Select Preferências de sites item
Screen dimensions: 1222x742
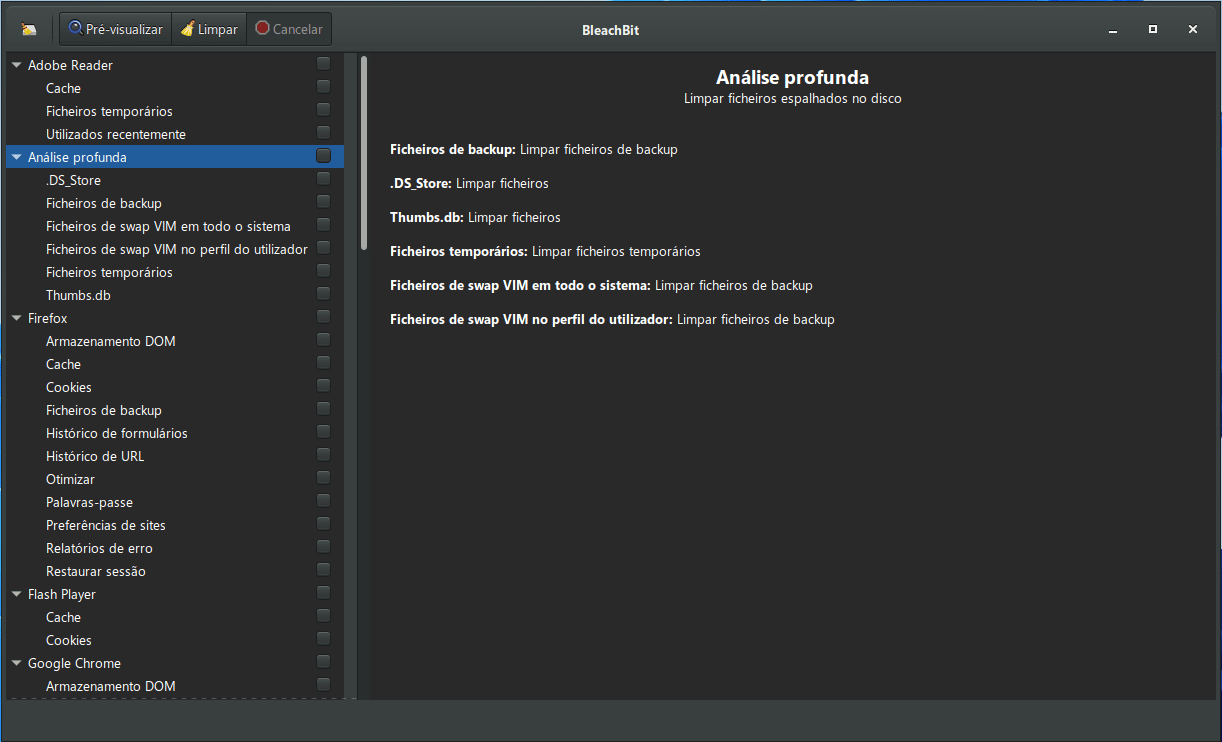[175, 525]
